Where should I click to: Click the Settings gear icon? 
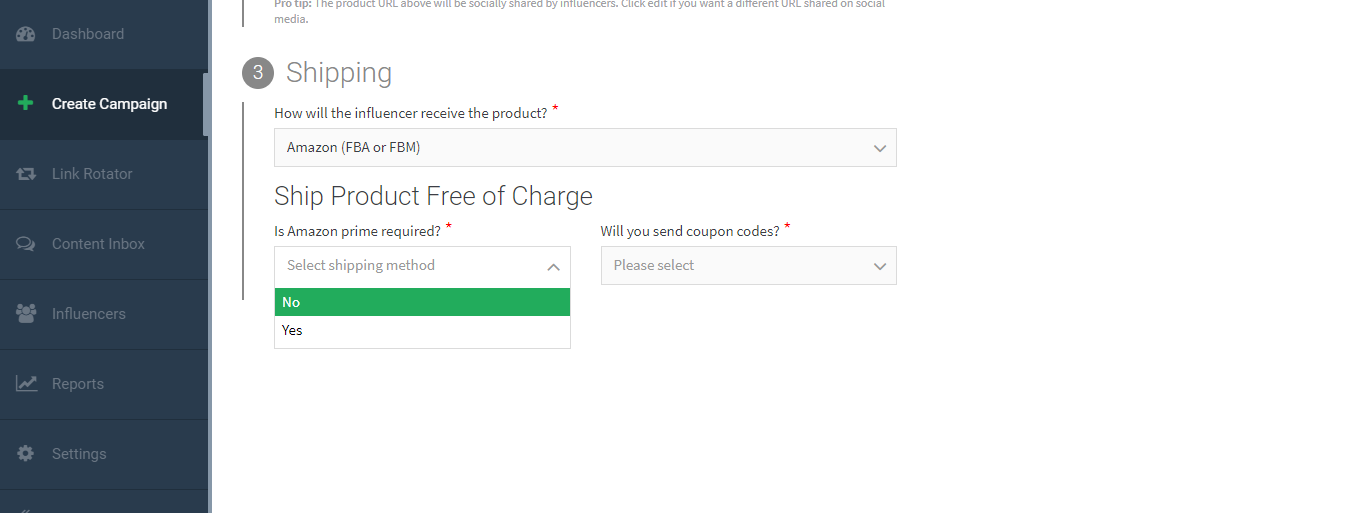[26, 454]
